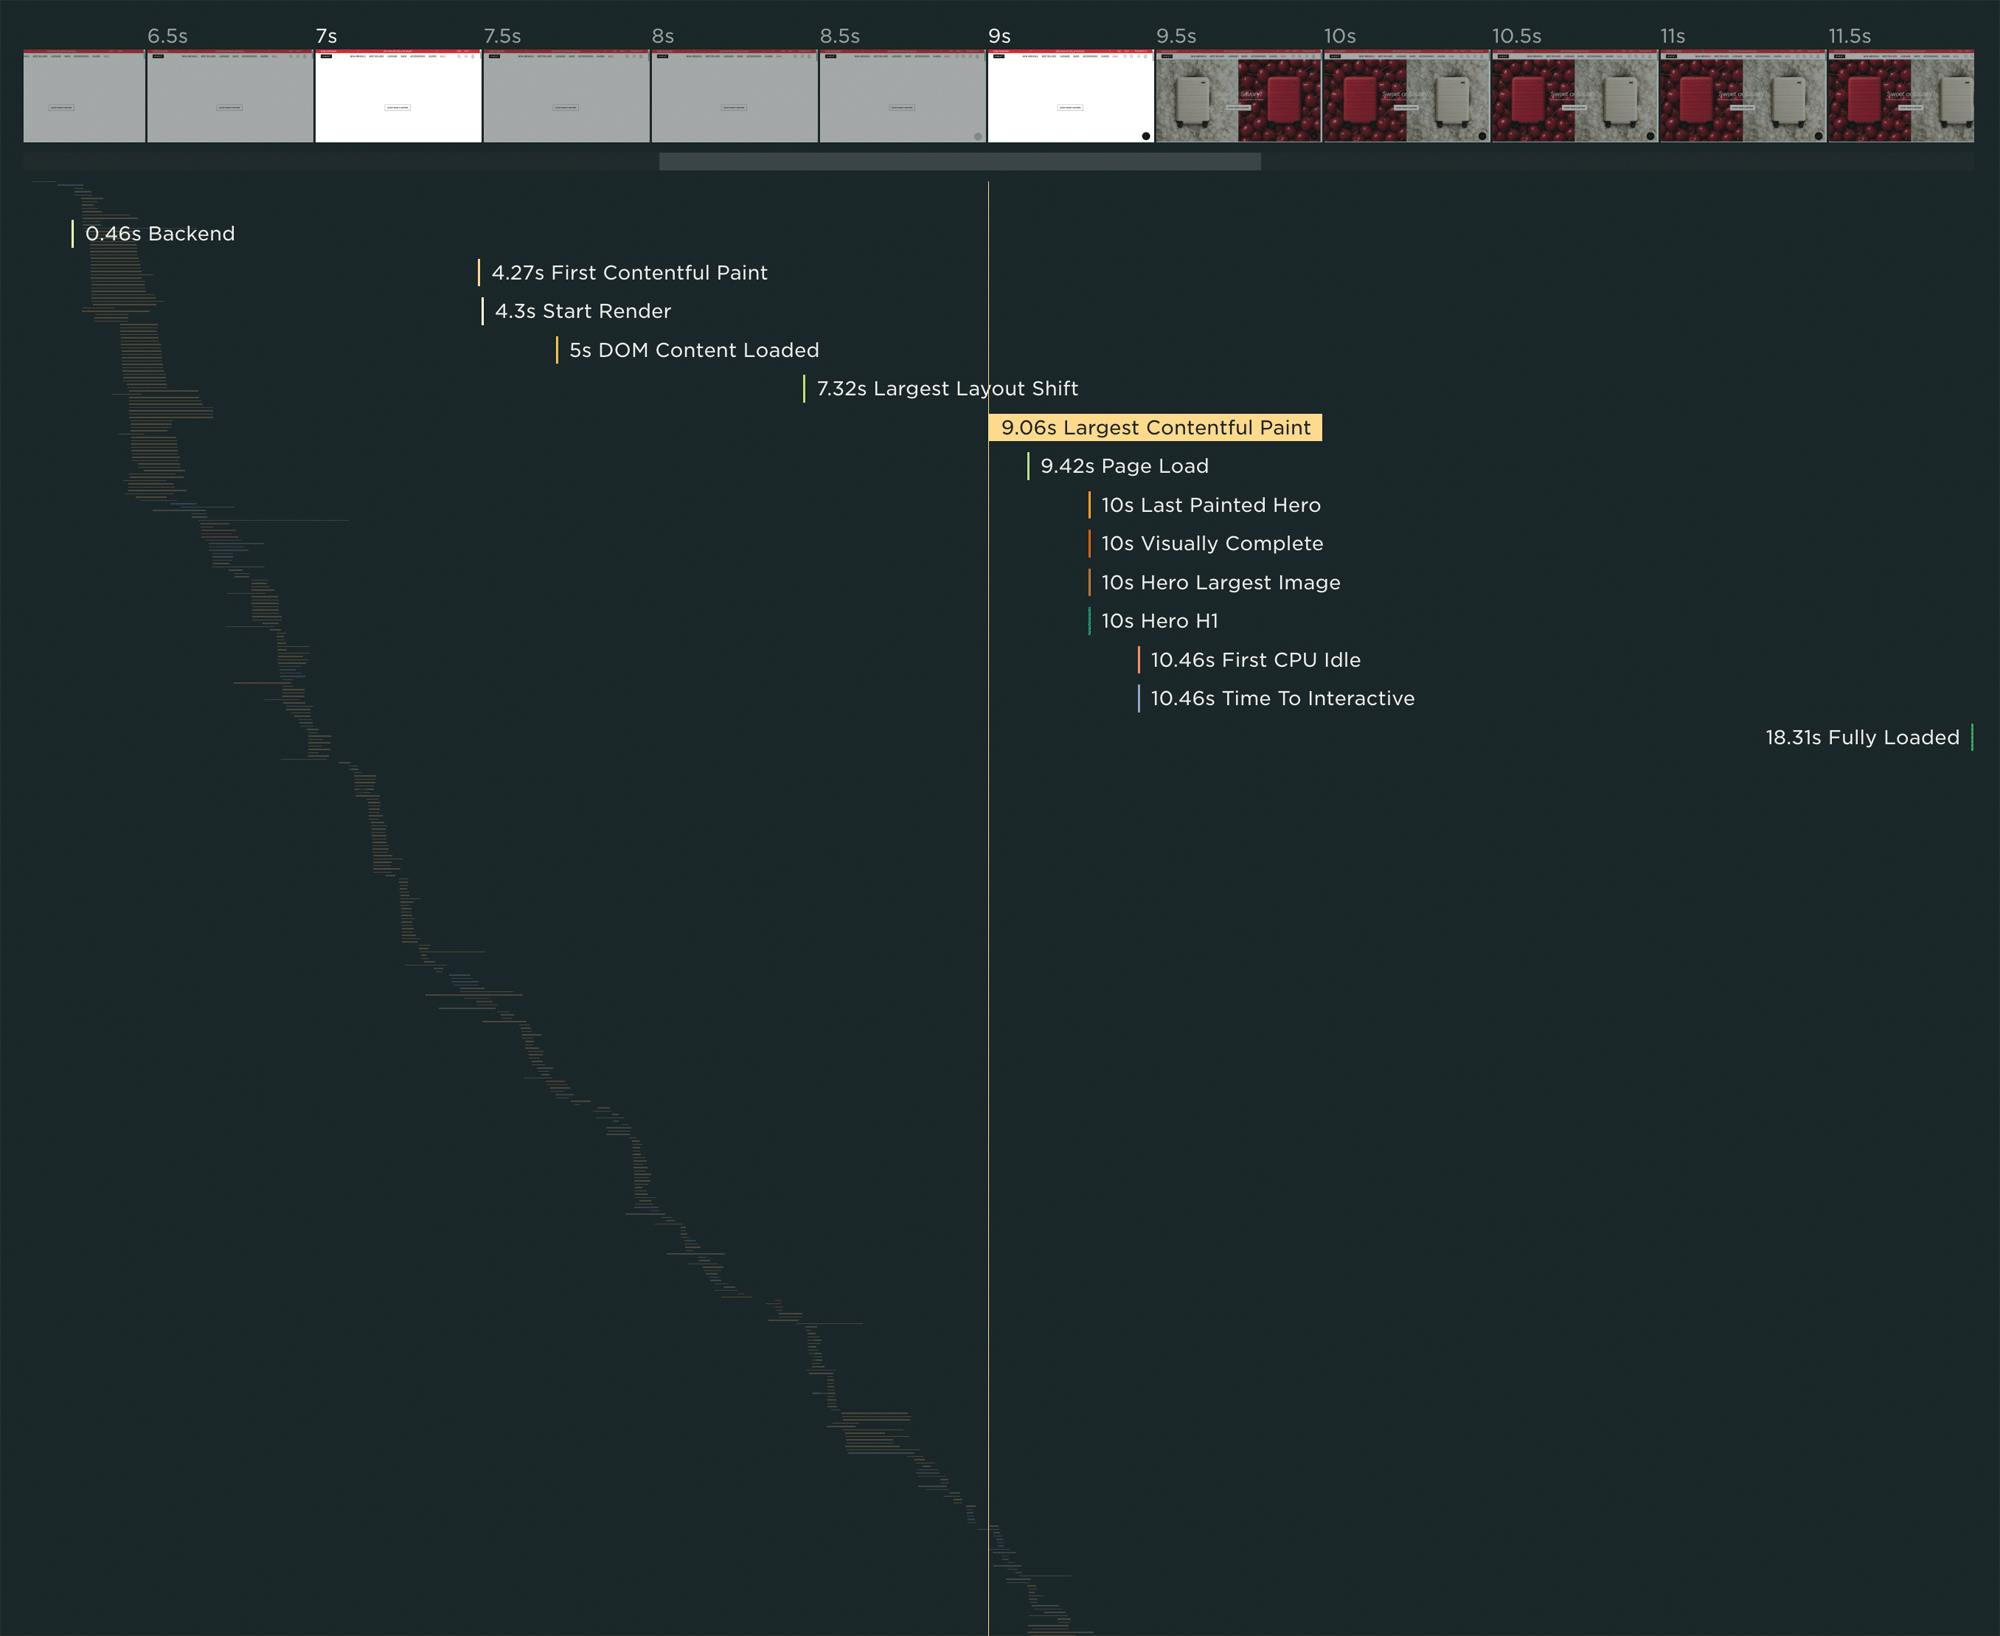Click the 7.32s Largest Layout Shift marker
The height and width of the screenshot is (1636, 2000).
[946, 389]
